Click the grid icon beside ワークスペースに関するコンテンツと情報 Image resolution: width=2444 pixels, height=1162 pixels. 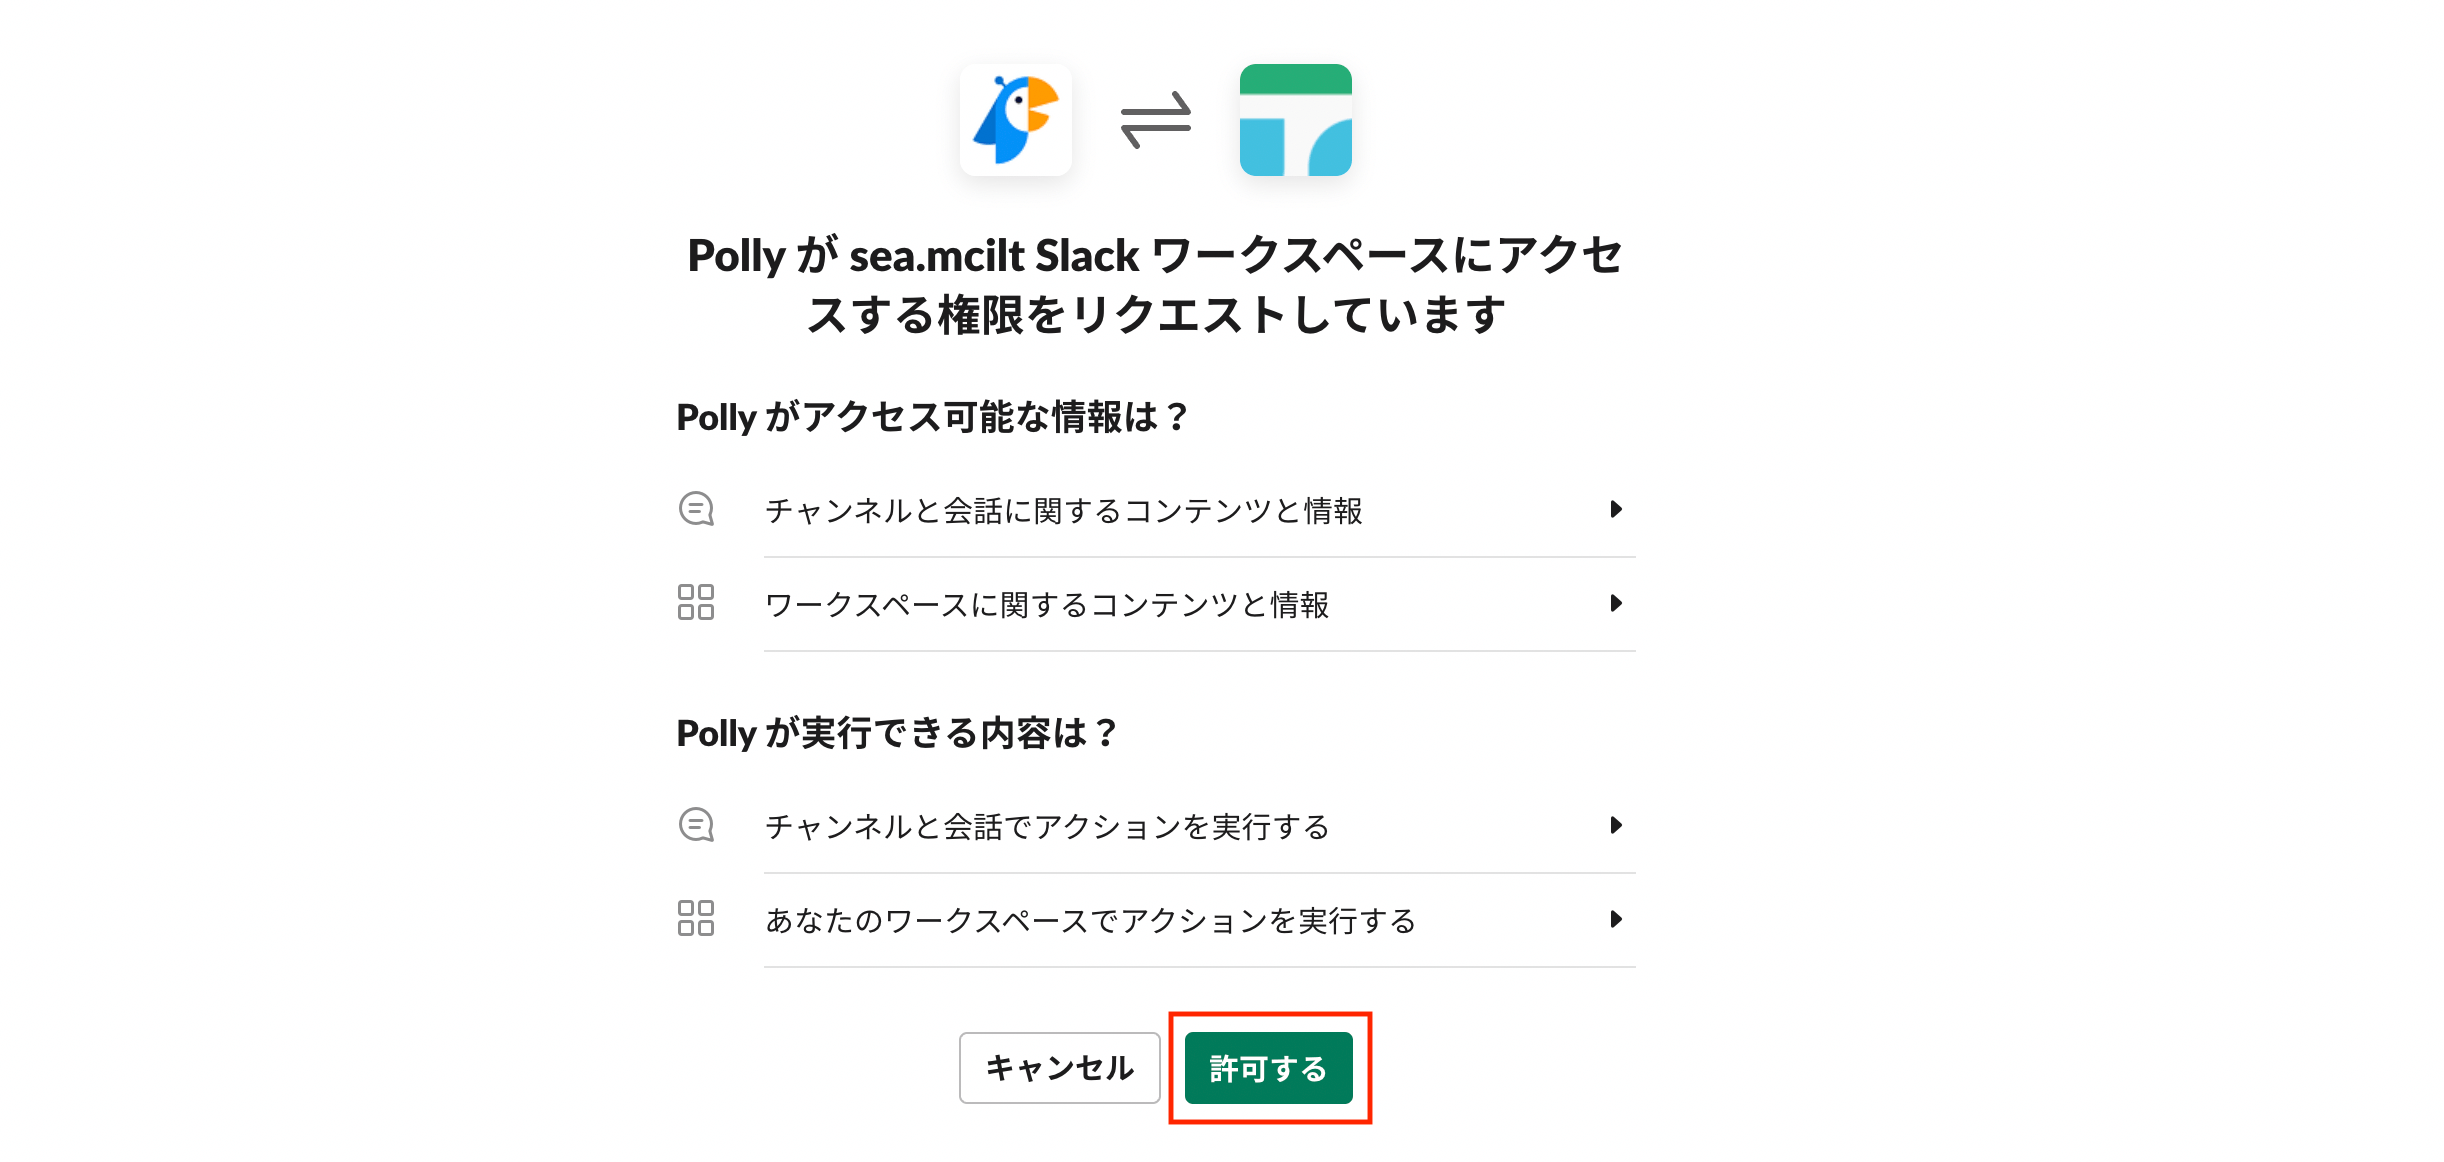(696, 603)
